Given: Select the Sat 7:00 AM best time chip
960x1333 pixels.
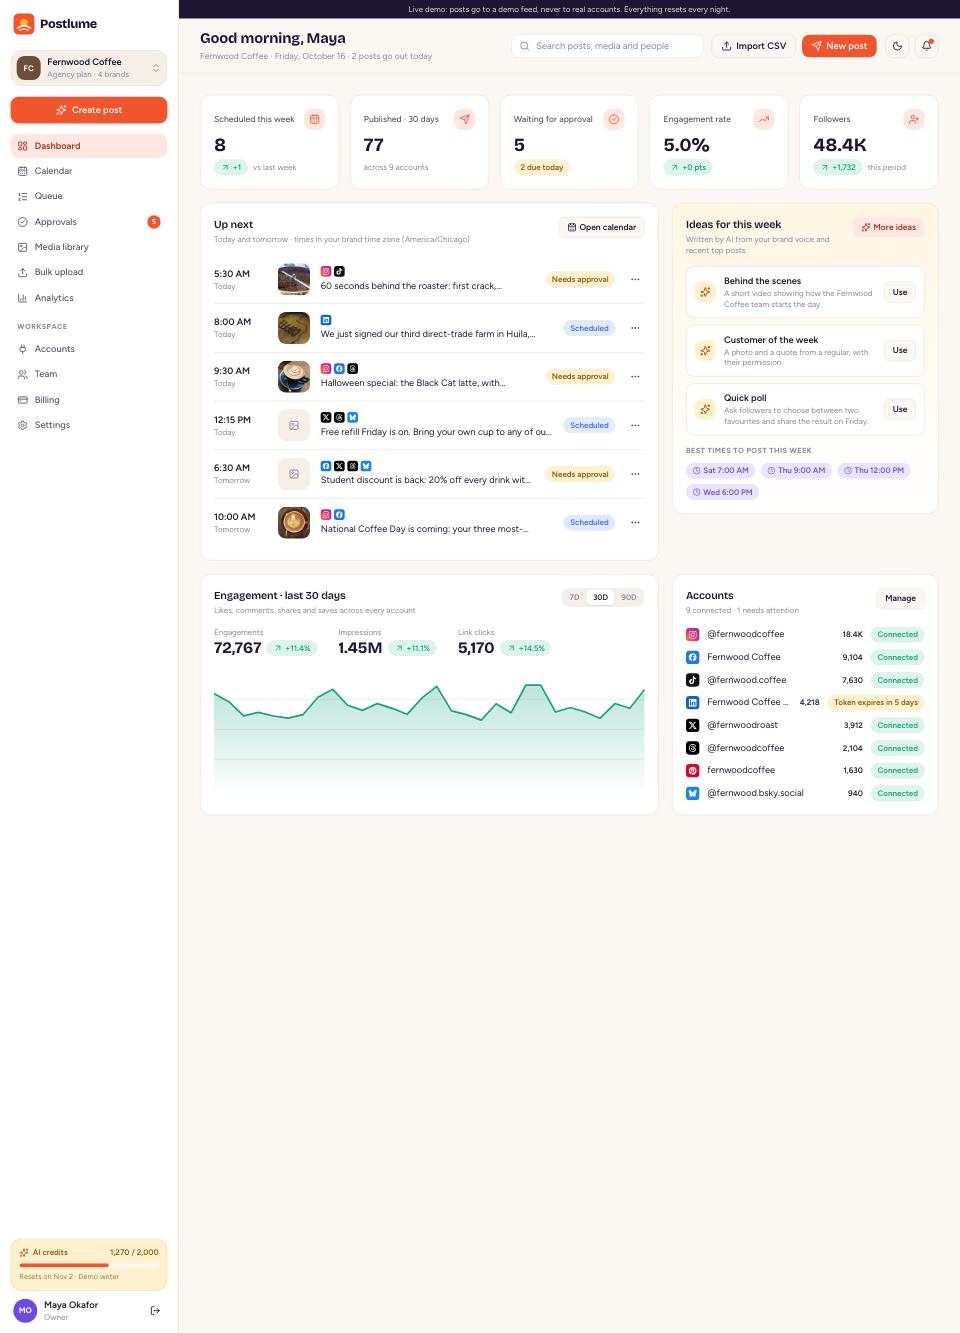Looking at the screenshot, I should click(x=720, y=470).
